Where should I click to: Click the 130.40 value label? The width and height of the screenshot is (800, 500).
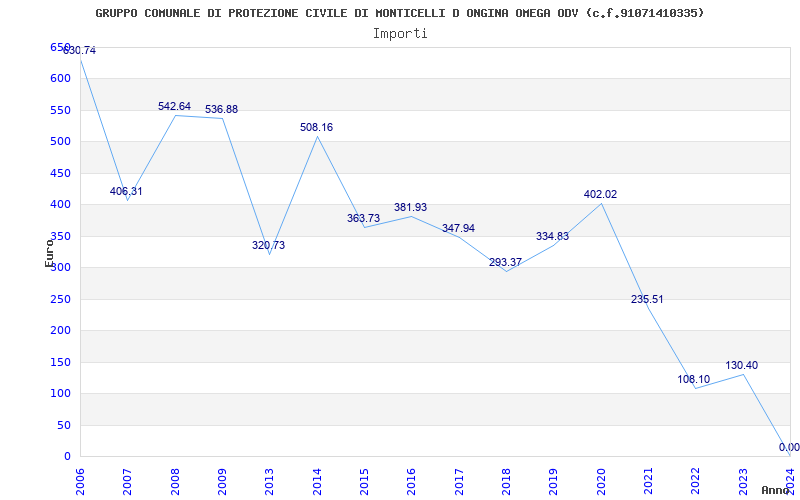[741, 365]
